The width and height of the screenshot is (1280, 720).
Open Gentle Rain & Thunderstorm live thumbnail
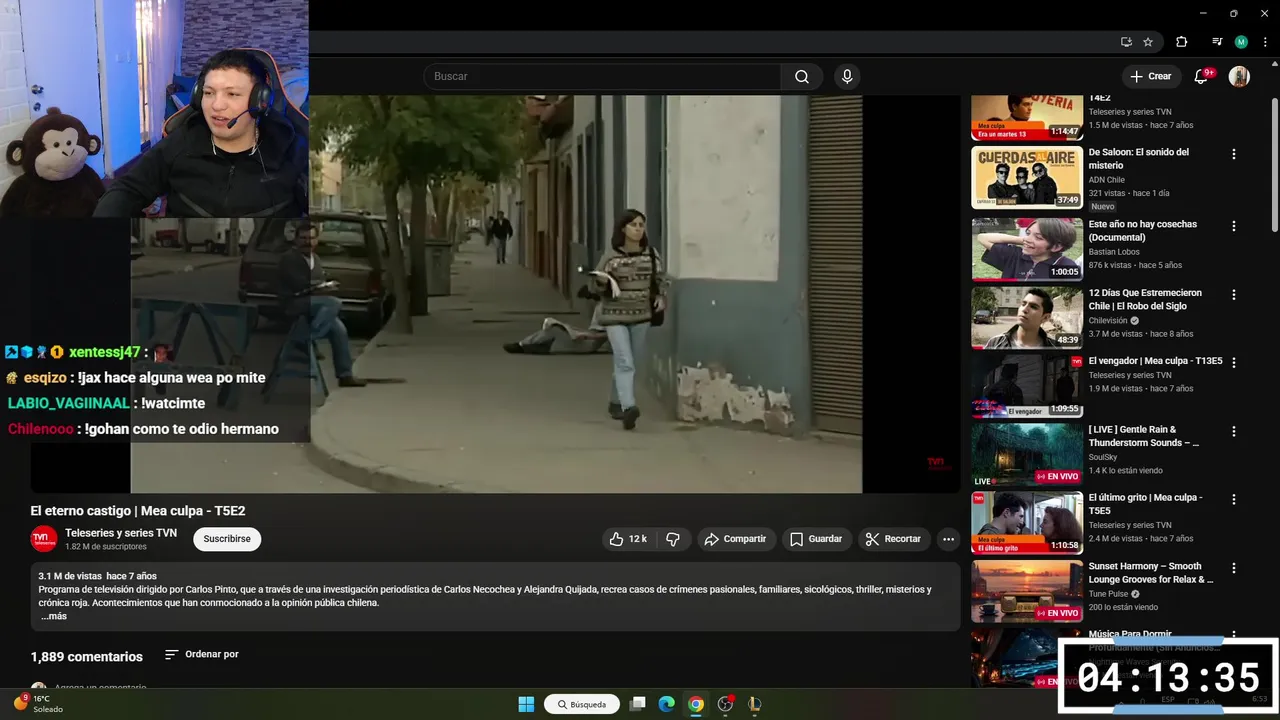1027,455
